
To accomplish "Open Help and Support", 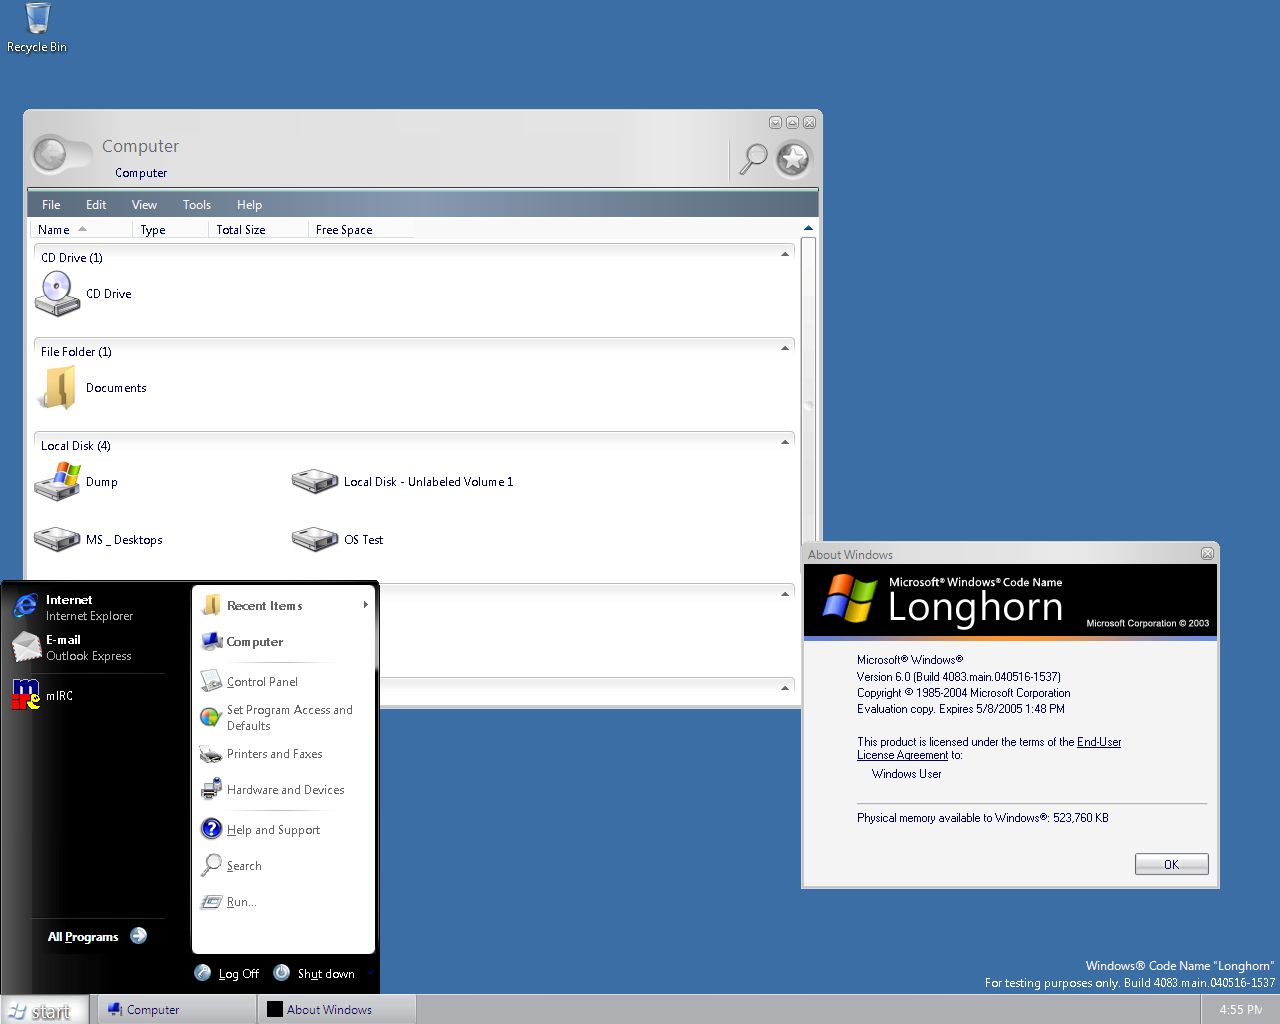I will pos(261,829).
